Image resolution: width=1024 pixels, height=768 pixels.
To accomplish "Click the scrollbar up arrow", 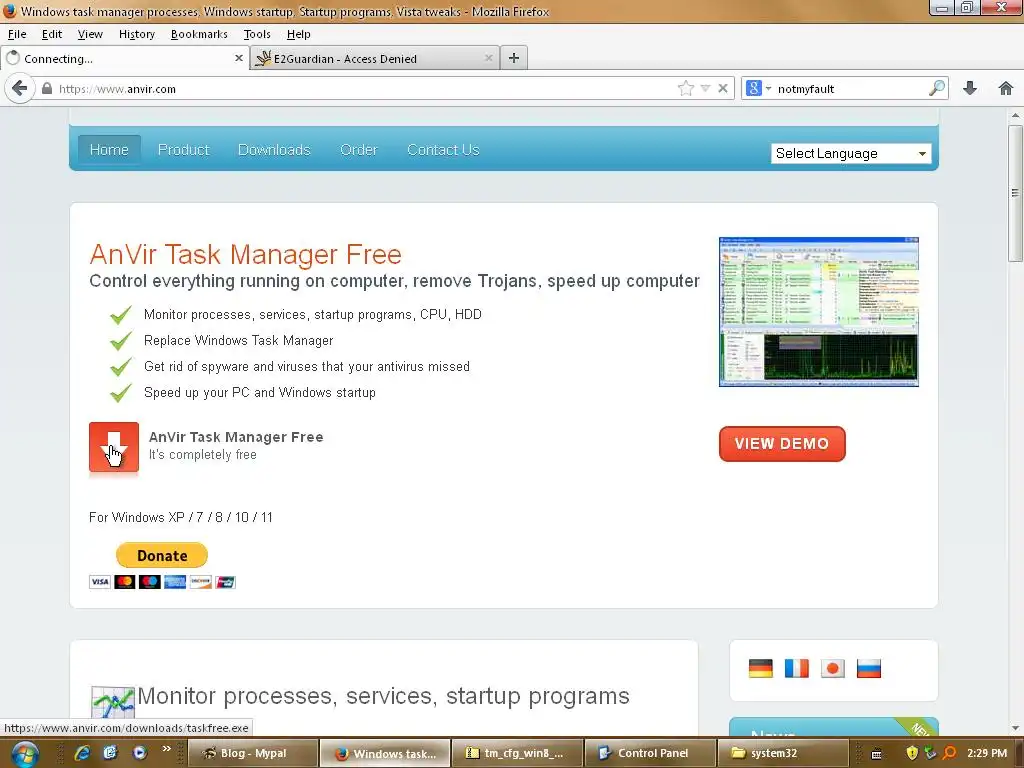I will [1015, 116].
